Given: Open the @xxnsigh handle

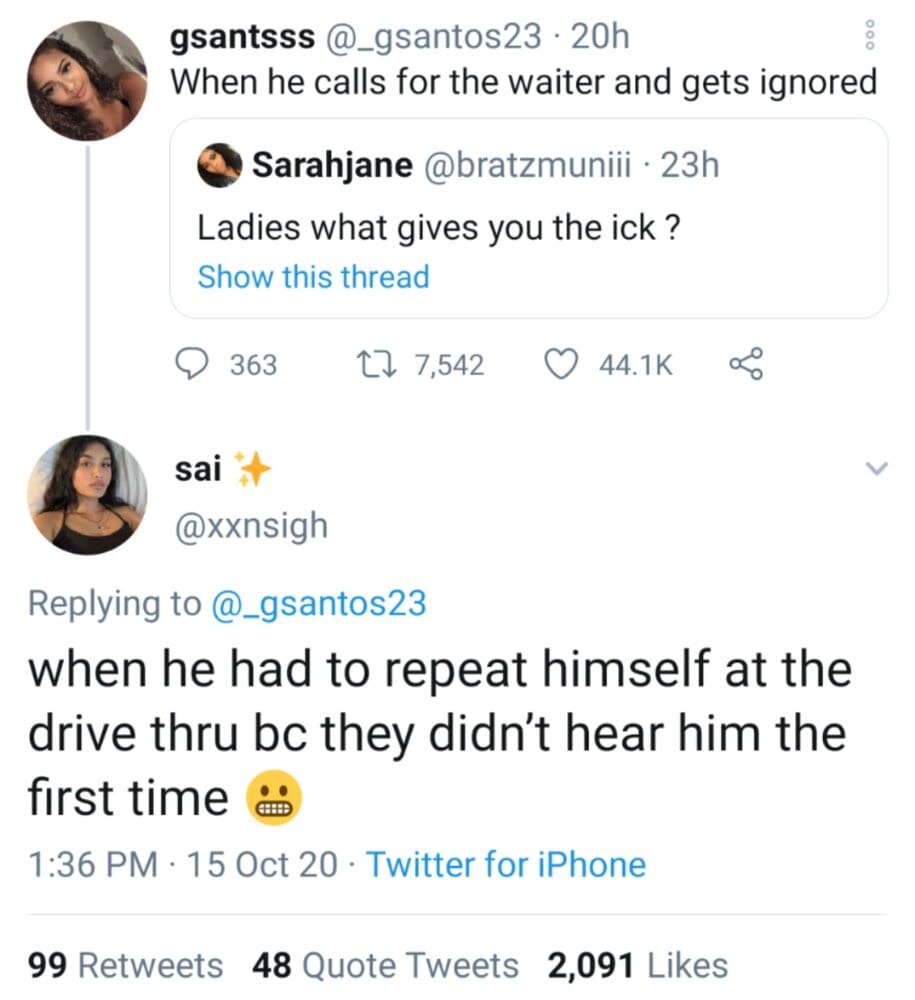Looking at the screenshot, I should 251,526.
